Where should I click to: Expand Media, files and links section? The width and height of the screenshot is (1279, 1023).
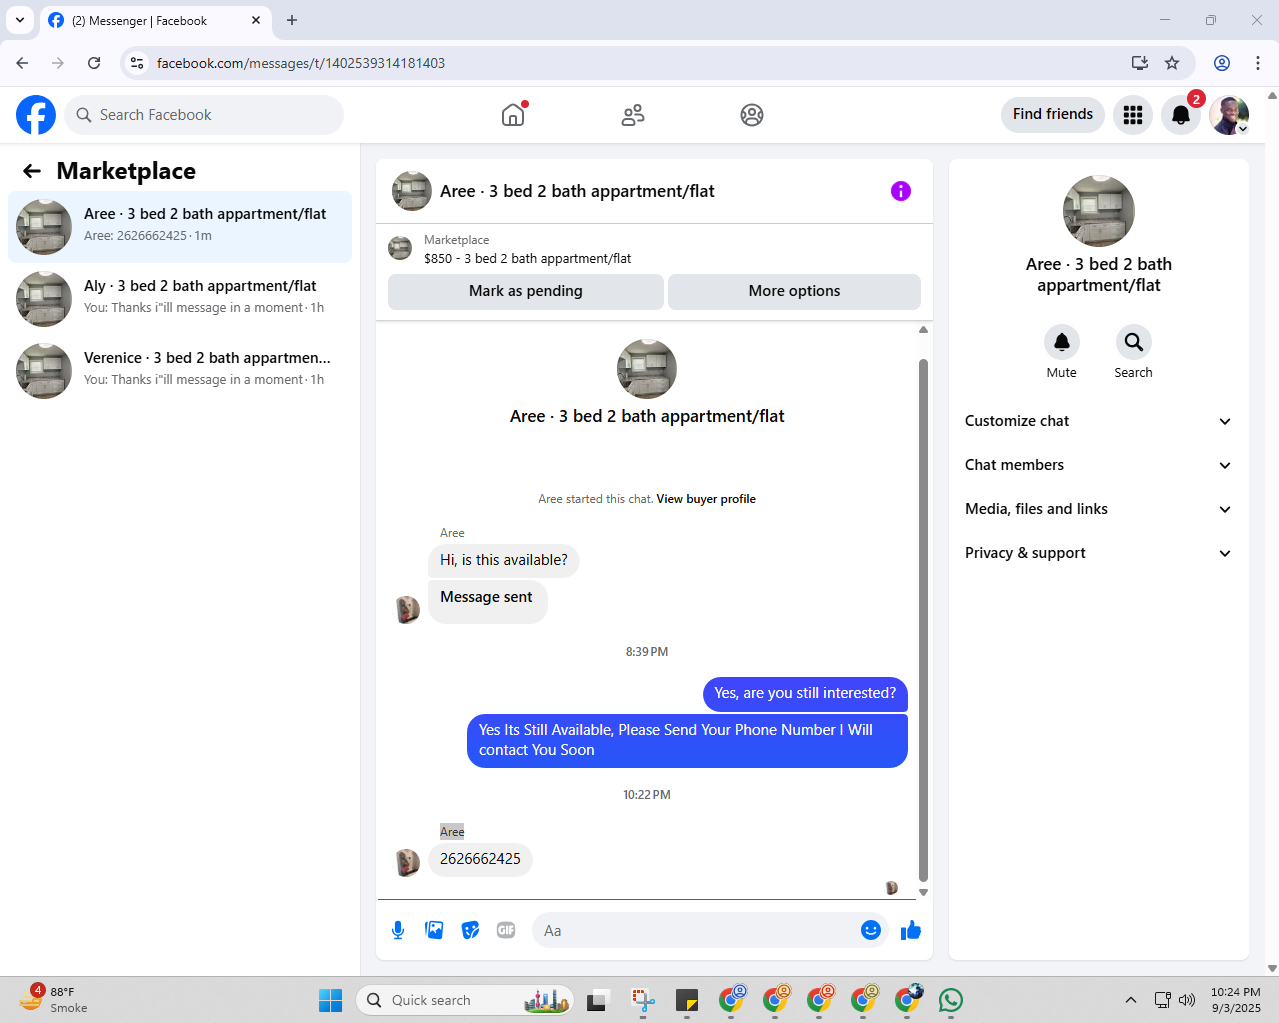(1098, 509)
